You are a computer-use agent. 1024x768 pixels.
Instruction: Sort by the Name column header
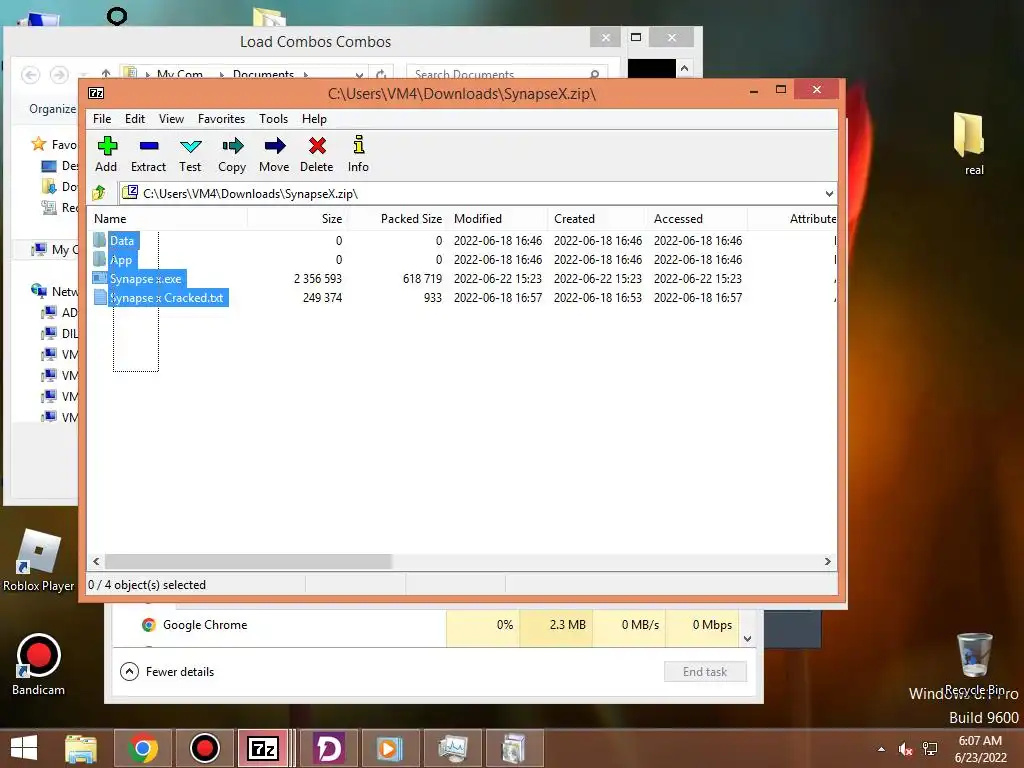click(x=168, y=219)
